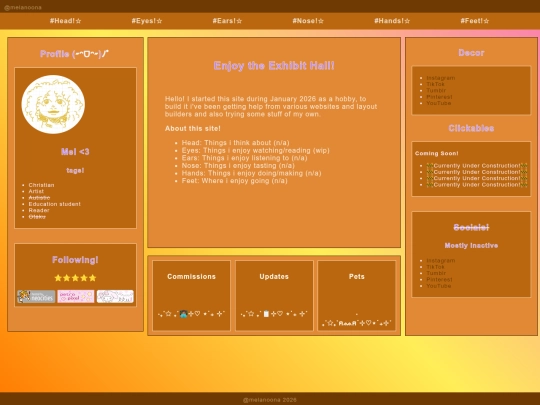Click the struck-through 'Autistic' tag

tap(39, 198)
